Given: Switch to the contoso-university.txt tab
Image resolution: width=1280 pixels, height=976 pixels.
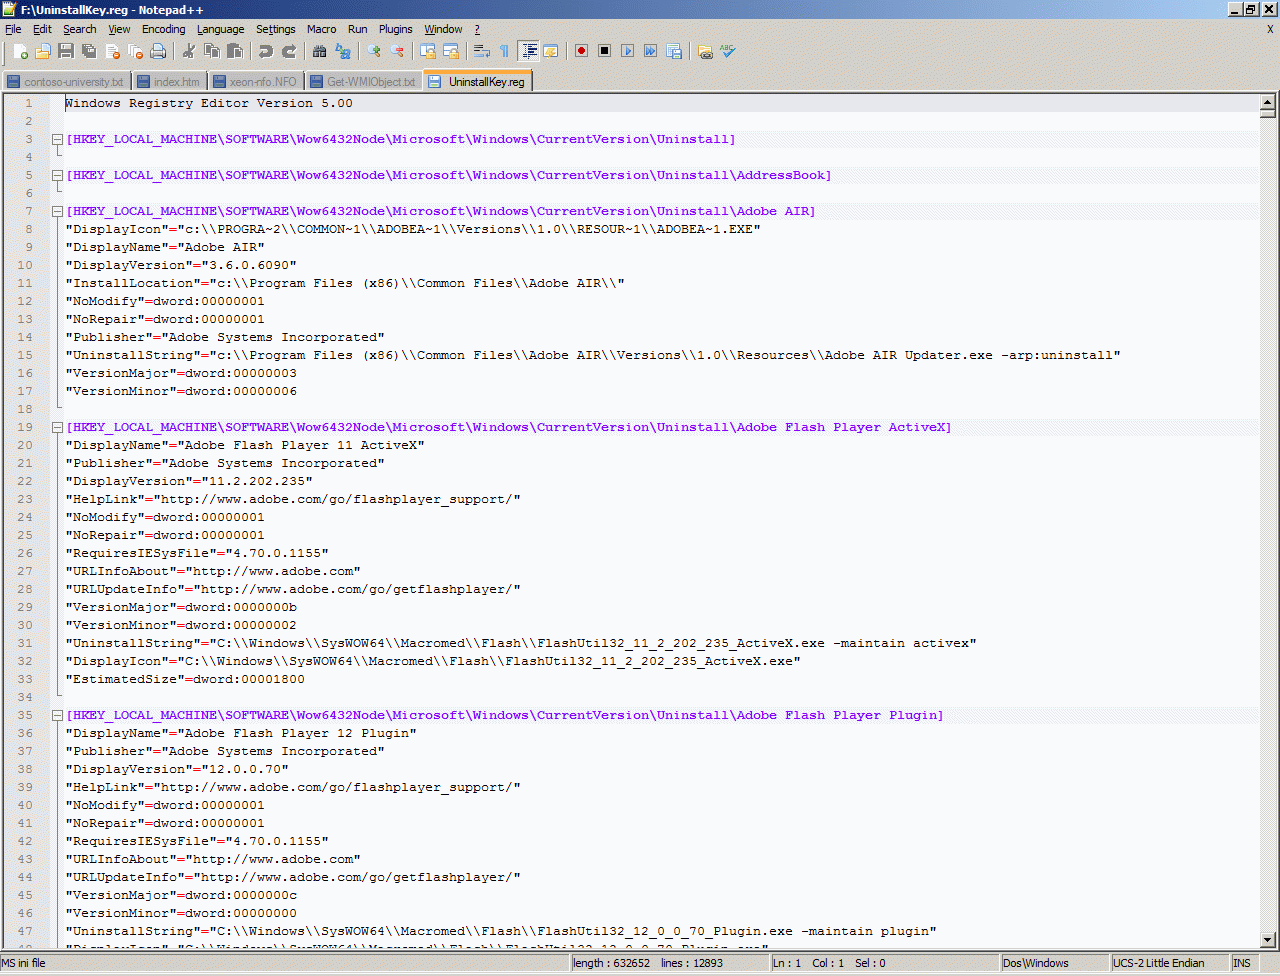Looking at the screenshot, I should point(66,82).
